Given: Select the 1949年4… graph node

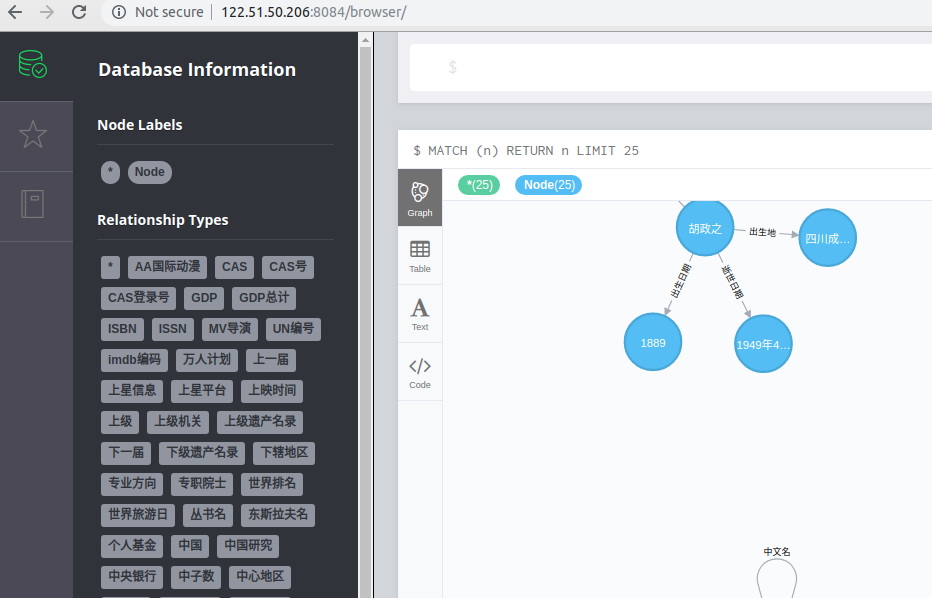Looking at the screenshot, I should [x=763, y=344].
